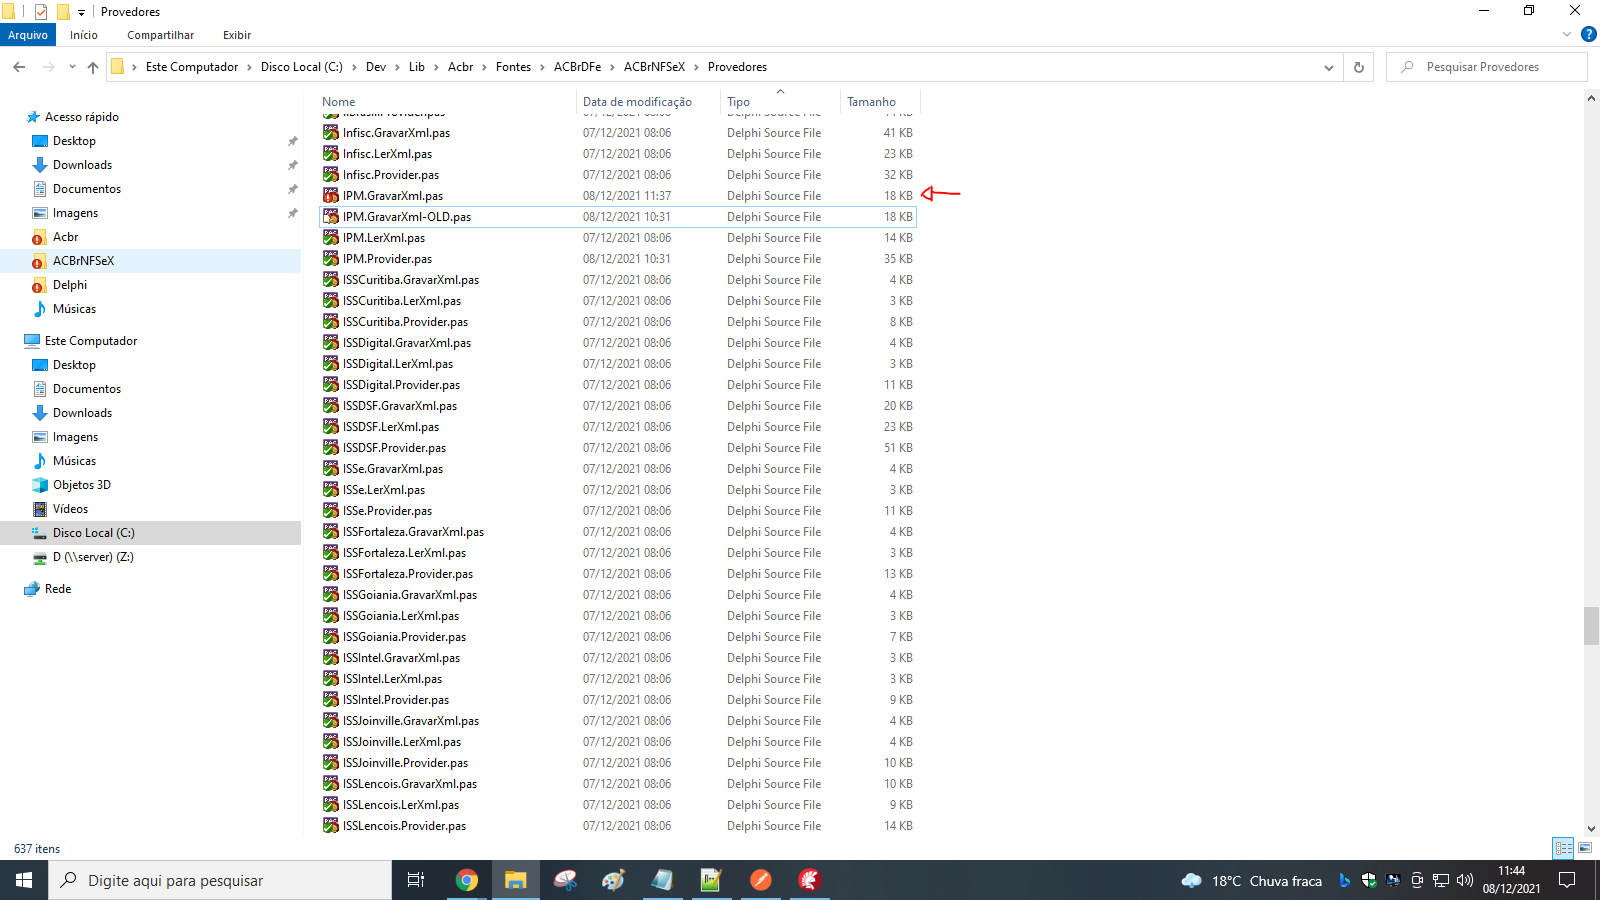
Task: Click the New Folder icon in the title bar
Action: point(63,12)
